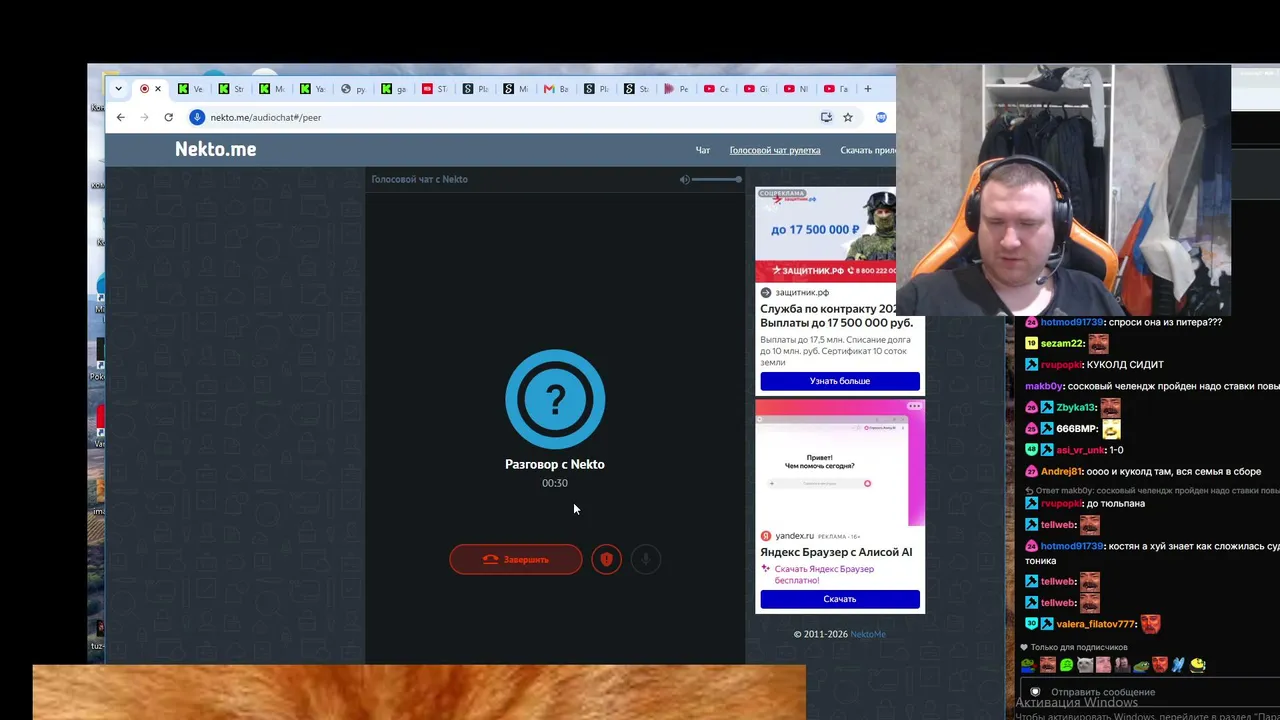Open Голосовой чат рулетка link
This screenshot has height=720, width=1280.
coord(775,150)
